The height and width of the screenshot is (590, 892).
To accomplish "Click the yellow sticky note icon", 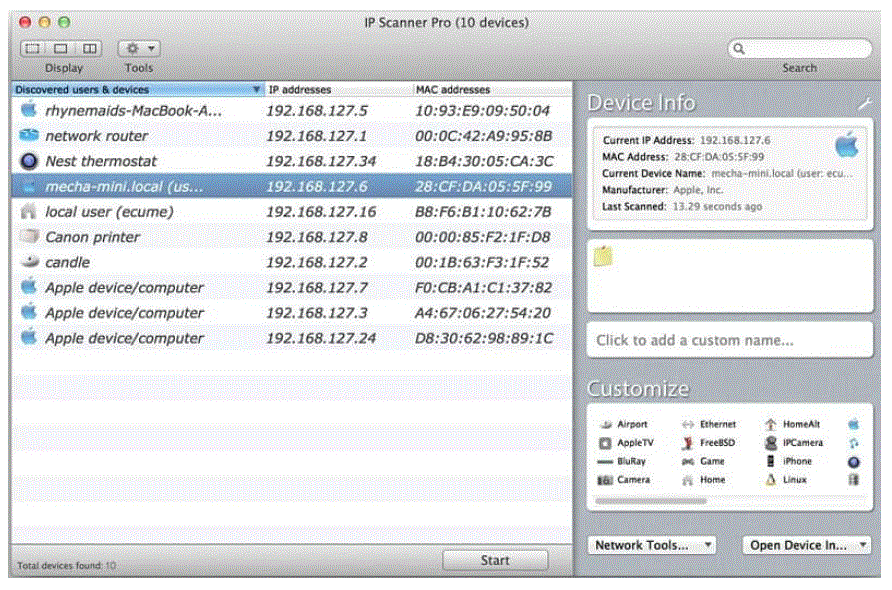I will pos(603,257).
